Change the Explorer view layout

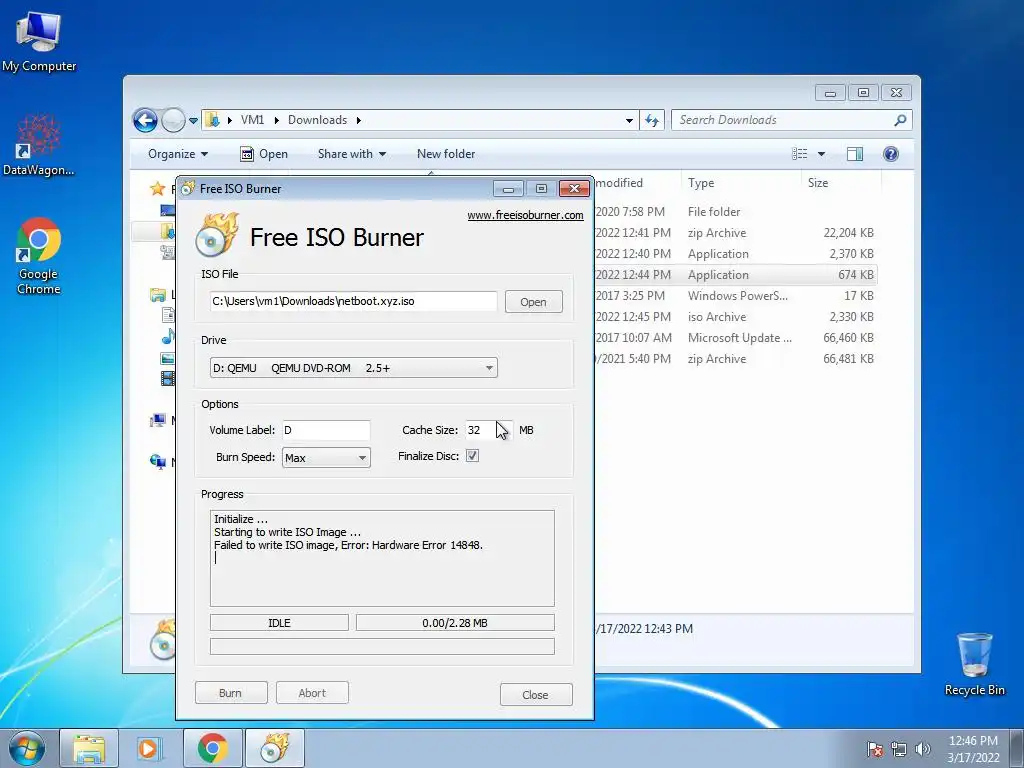799,154
